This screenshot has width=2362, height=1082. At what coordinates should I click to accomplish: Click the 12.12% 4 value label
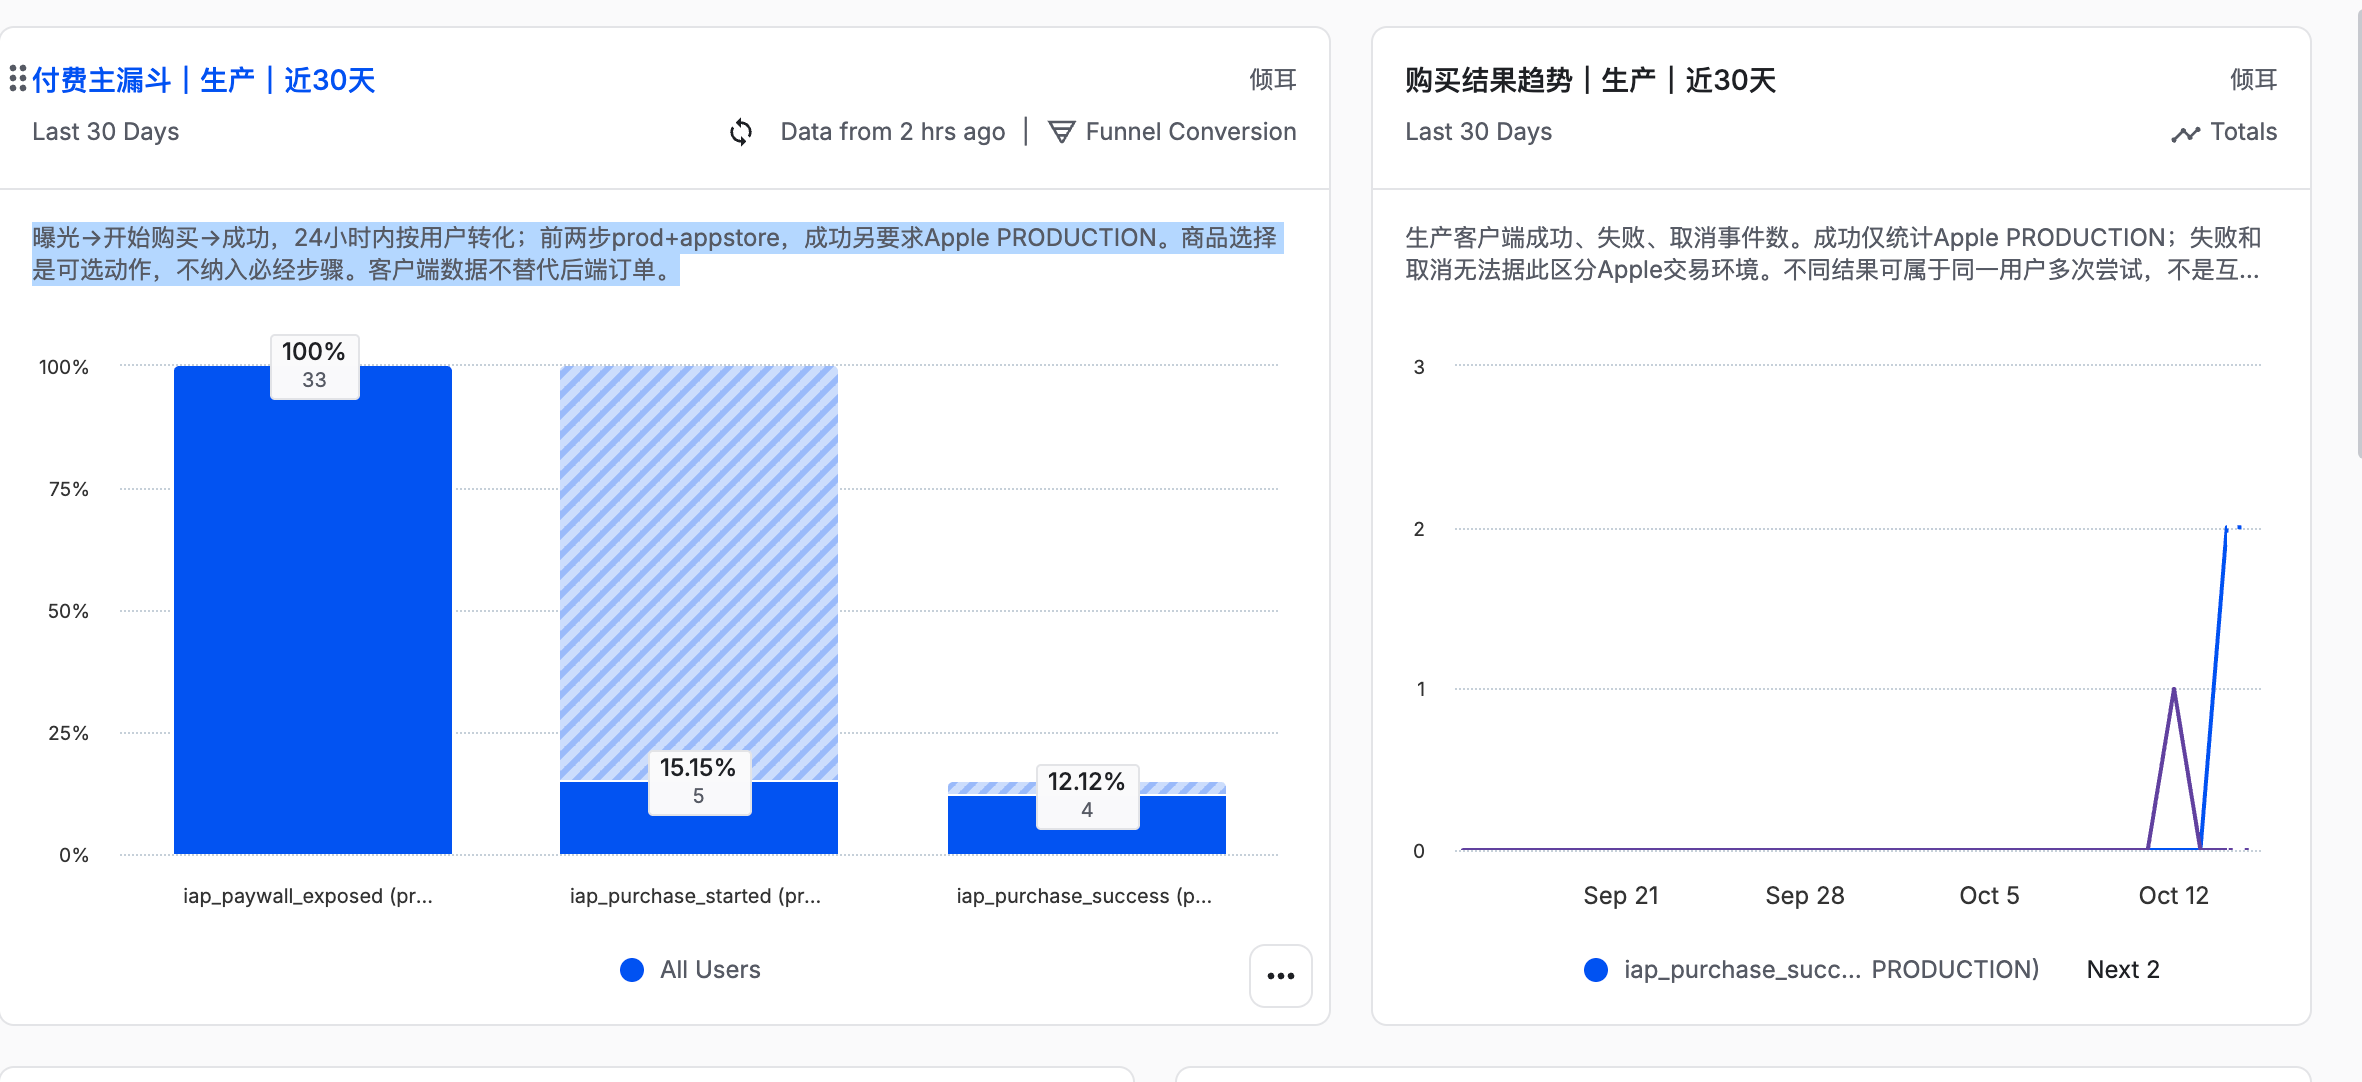[x=1087, y=796]
